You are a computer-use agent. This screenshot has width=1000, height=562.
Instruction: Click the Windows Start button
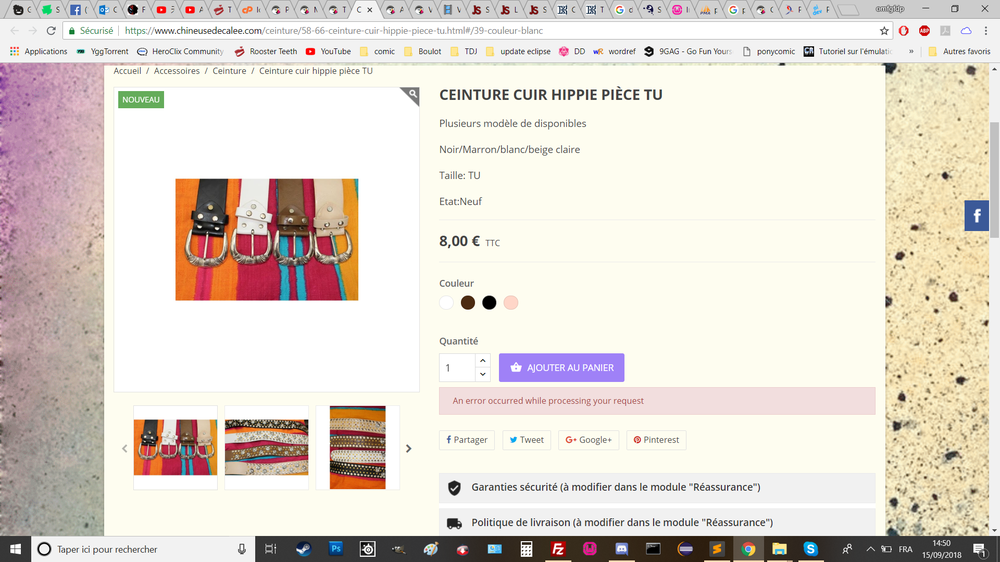(x=15, y=549)
